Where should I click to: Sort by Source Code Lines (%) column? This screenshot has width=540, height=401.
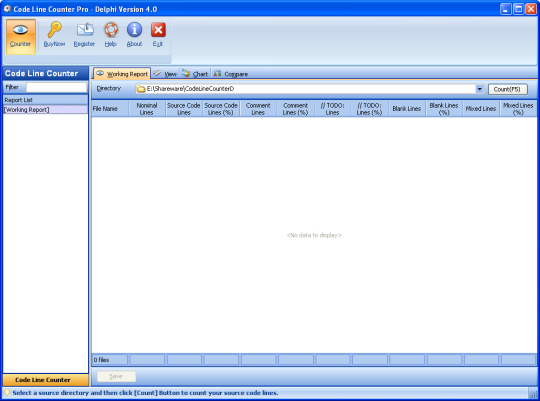221,109
